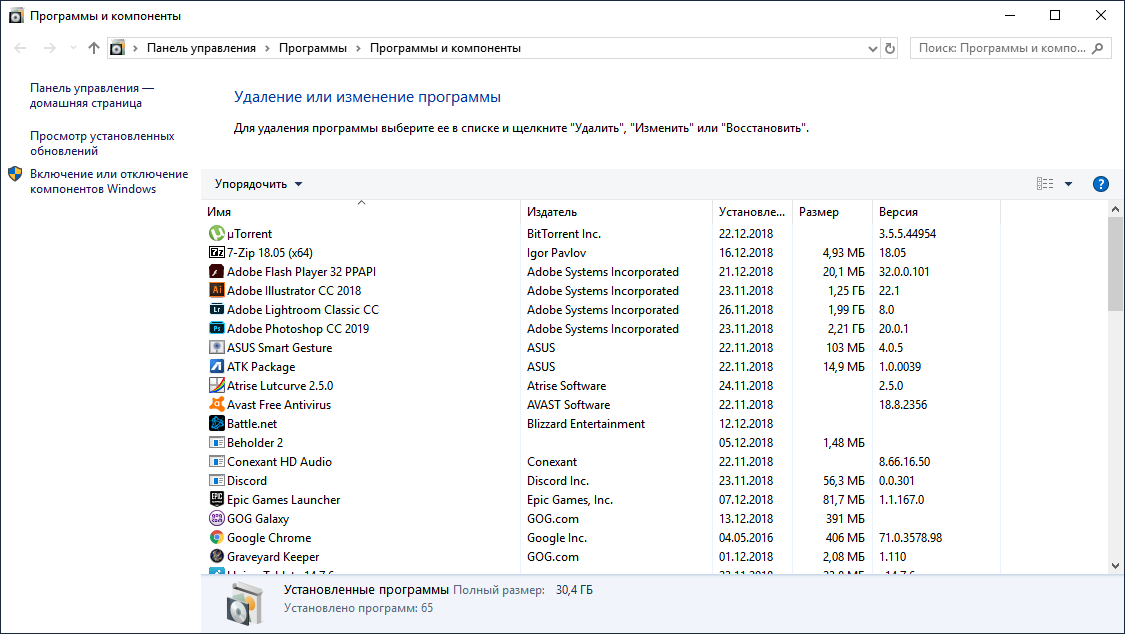Click the ASUS Smart Gesture icon

(x=216, y=347)
